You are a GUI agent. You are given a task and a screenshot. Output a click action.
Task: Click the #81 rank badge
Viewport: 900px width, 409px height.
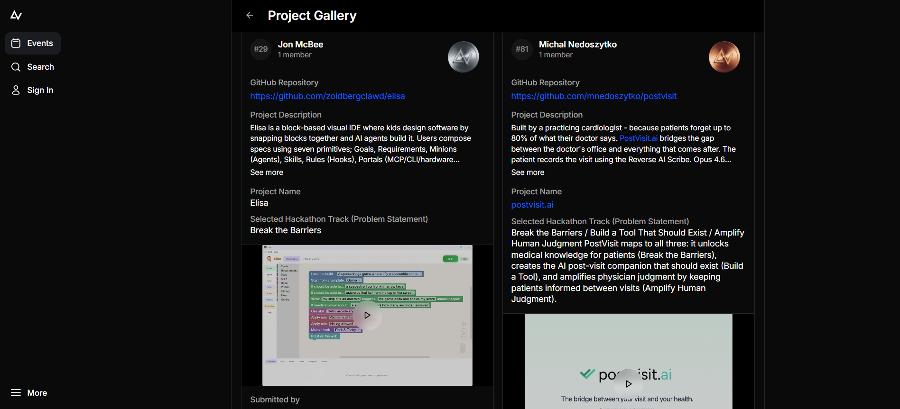(521, 49)
